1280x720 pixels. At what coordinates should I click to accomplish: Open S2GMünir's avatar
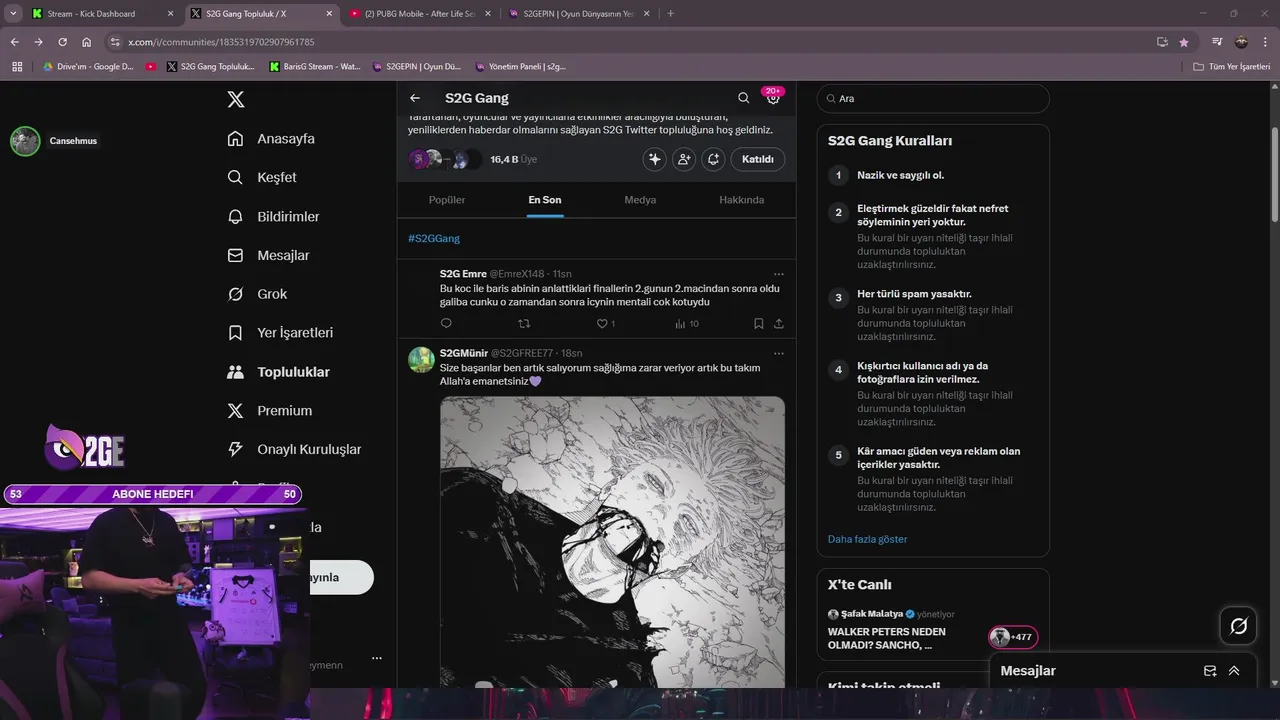[x=421, y=360]
